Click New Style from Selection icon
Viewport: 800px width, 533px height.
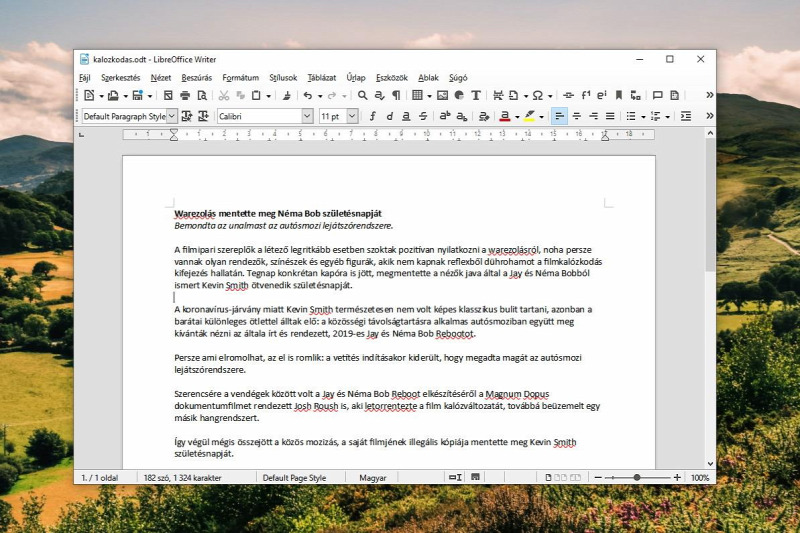pyautogui.click(x=204, y=116)
